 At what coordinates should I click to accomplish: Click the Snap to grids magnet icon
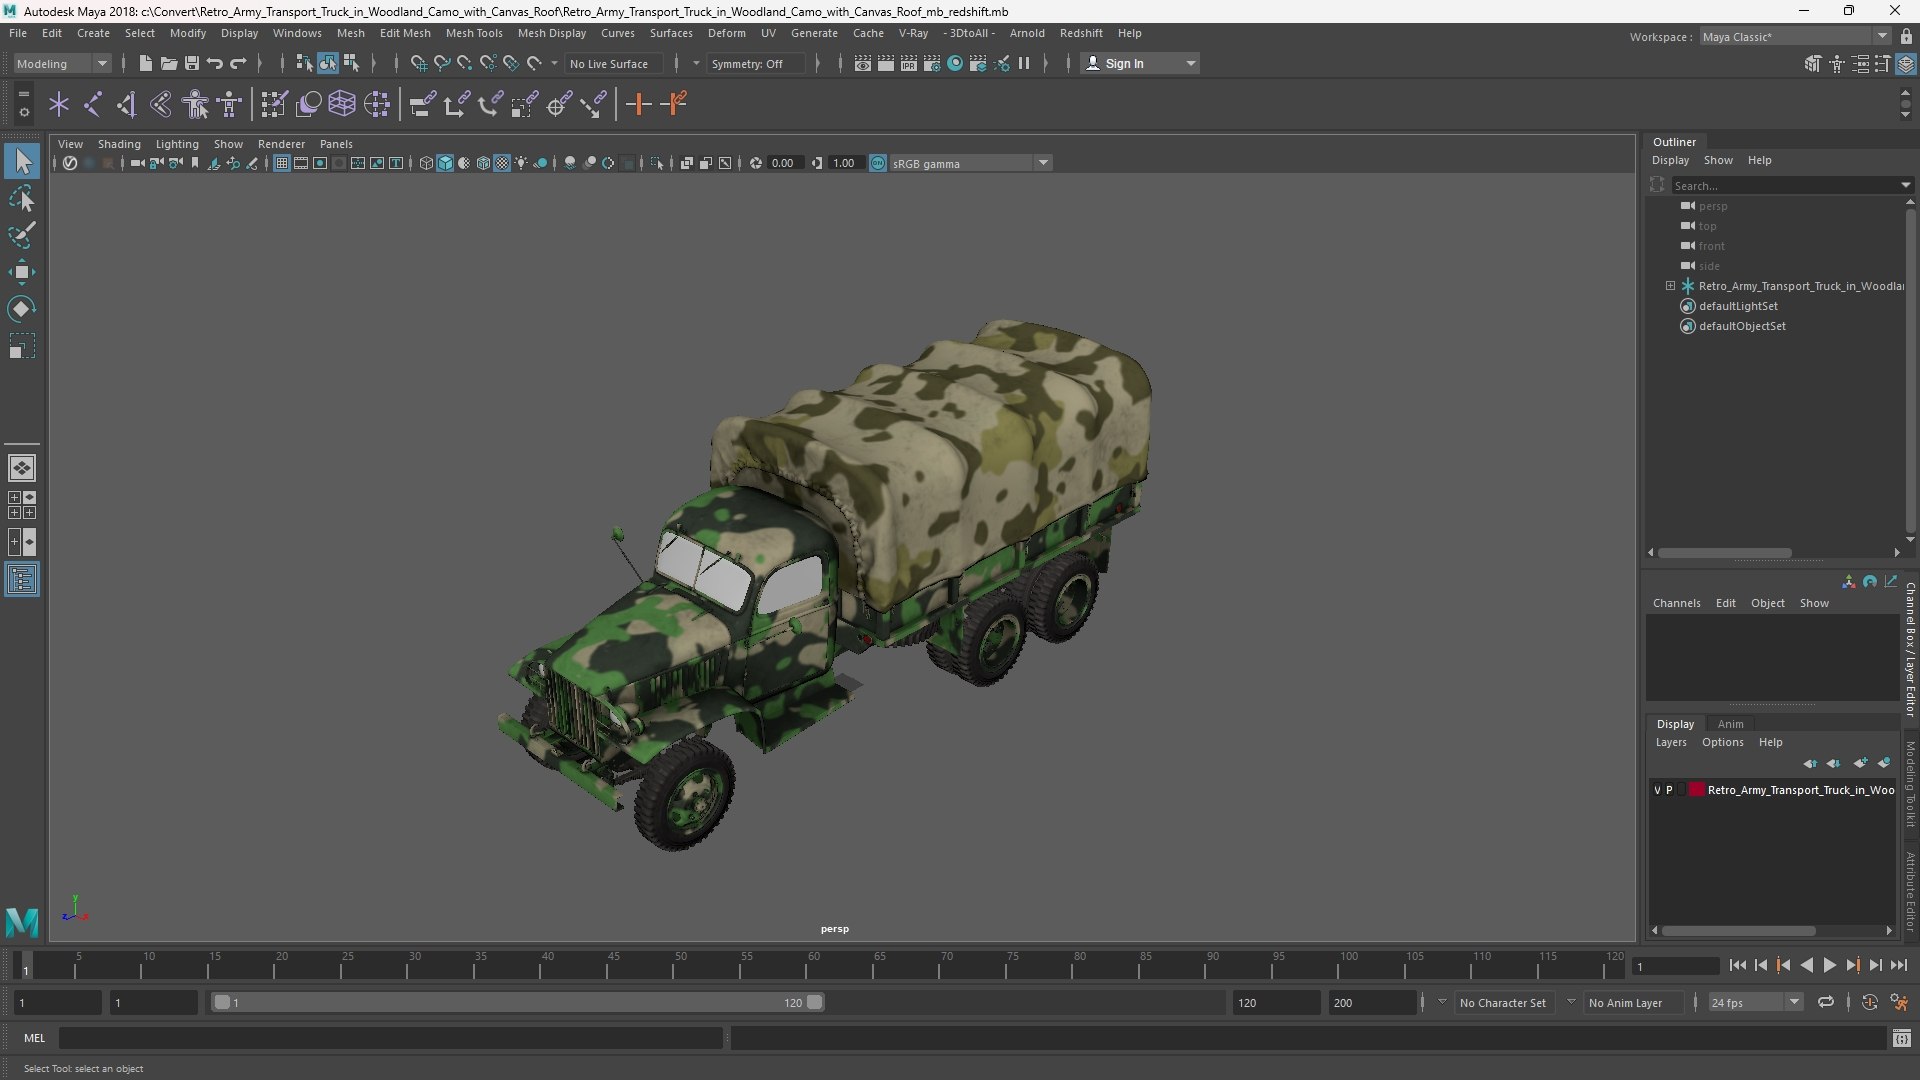(418, 63)
